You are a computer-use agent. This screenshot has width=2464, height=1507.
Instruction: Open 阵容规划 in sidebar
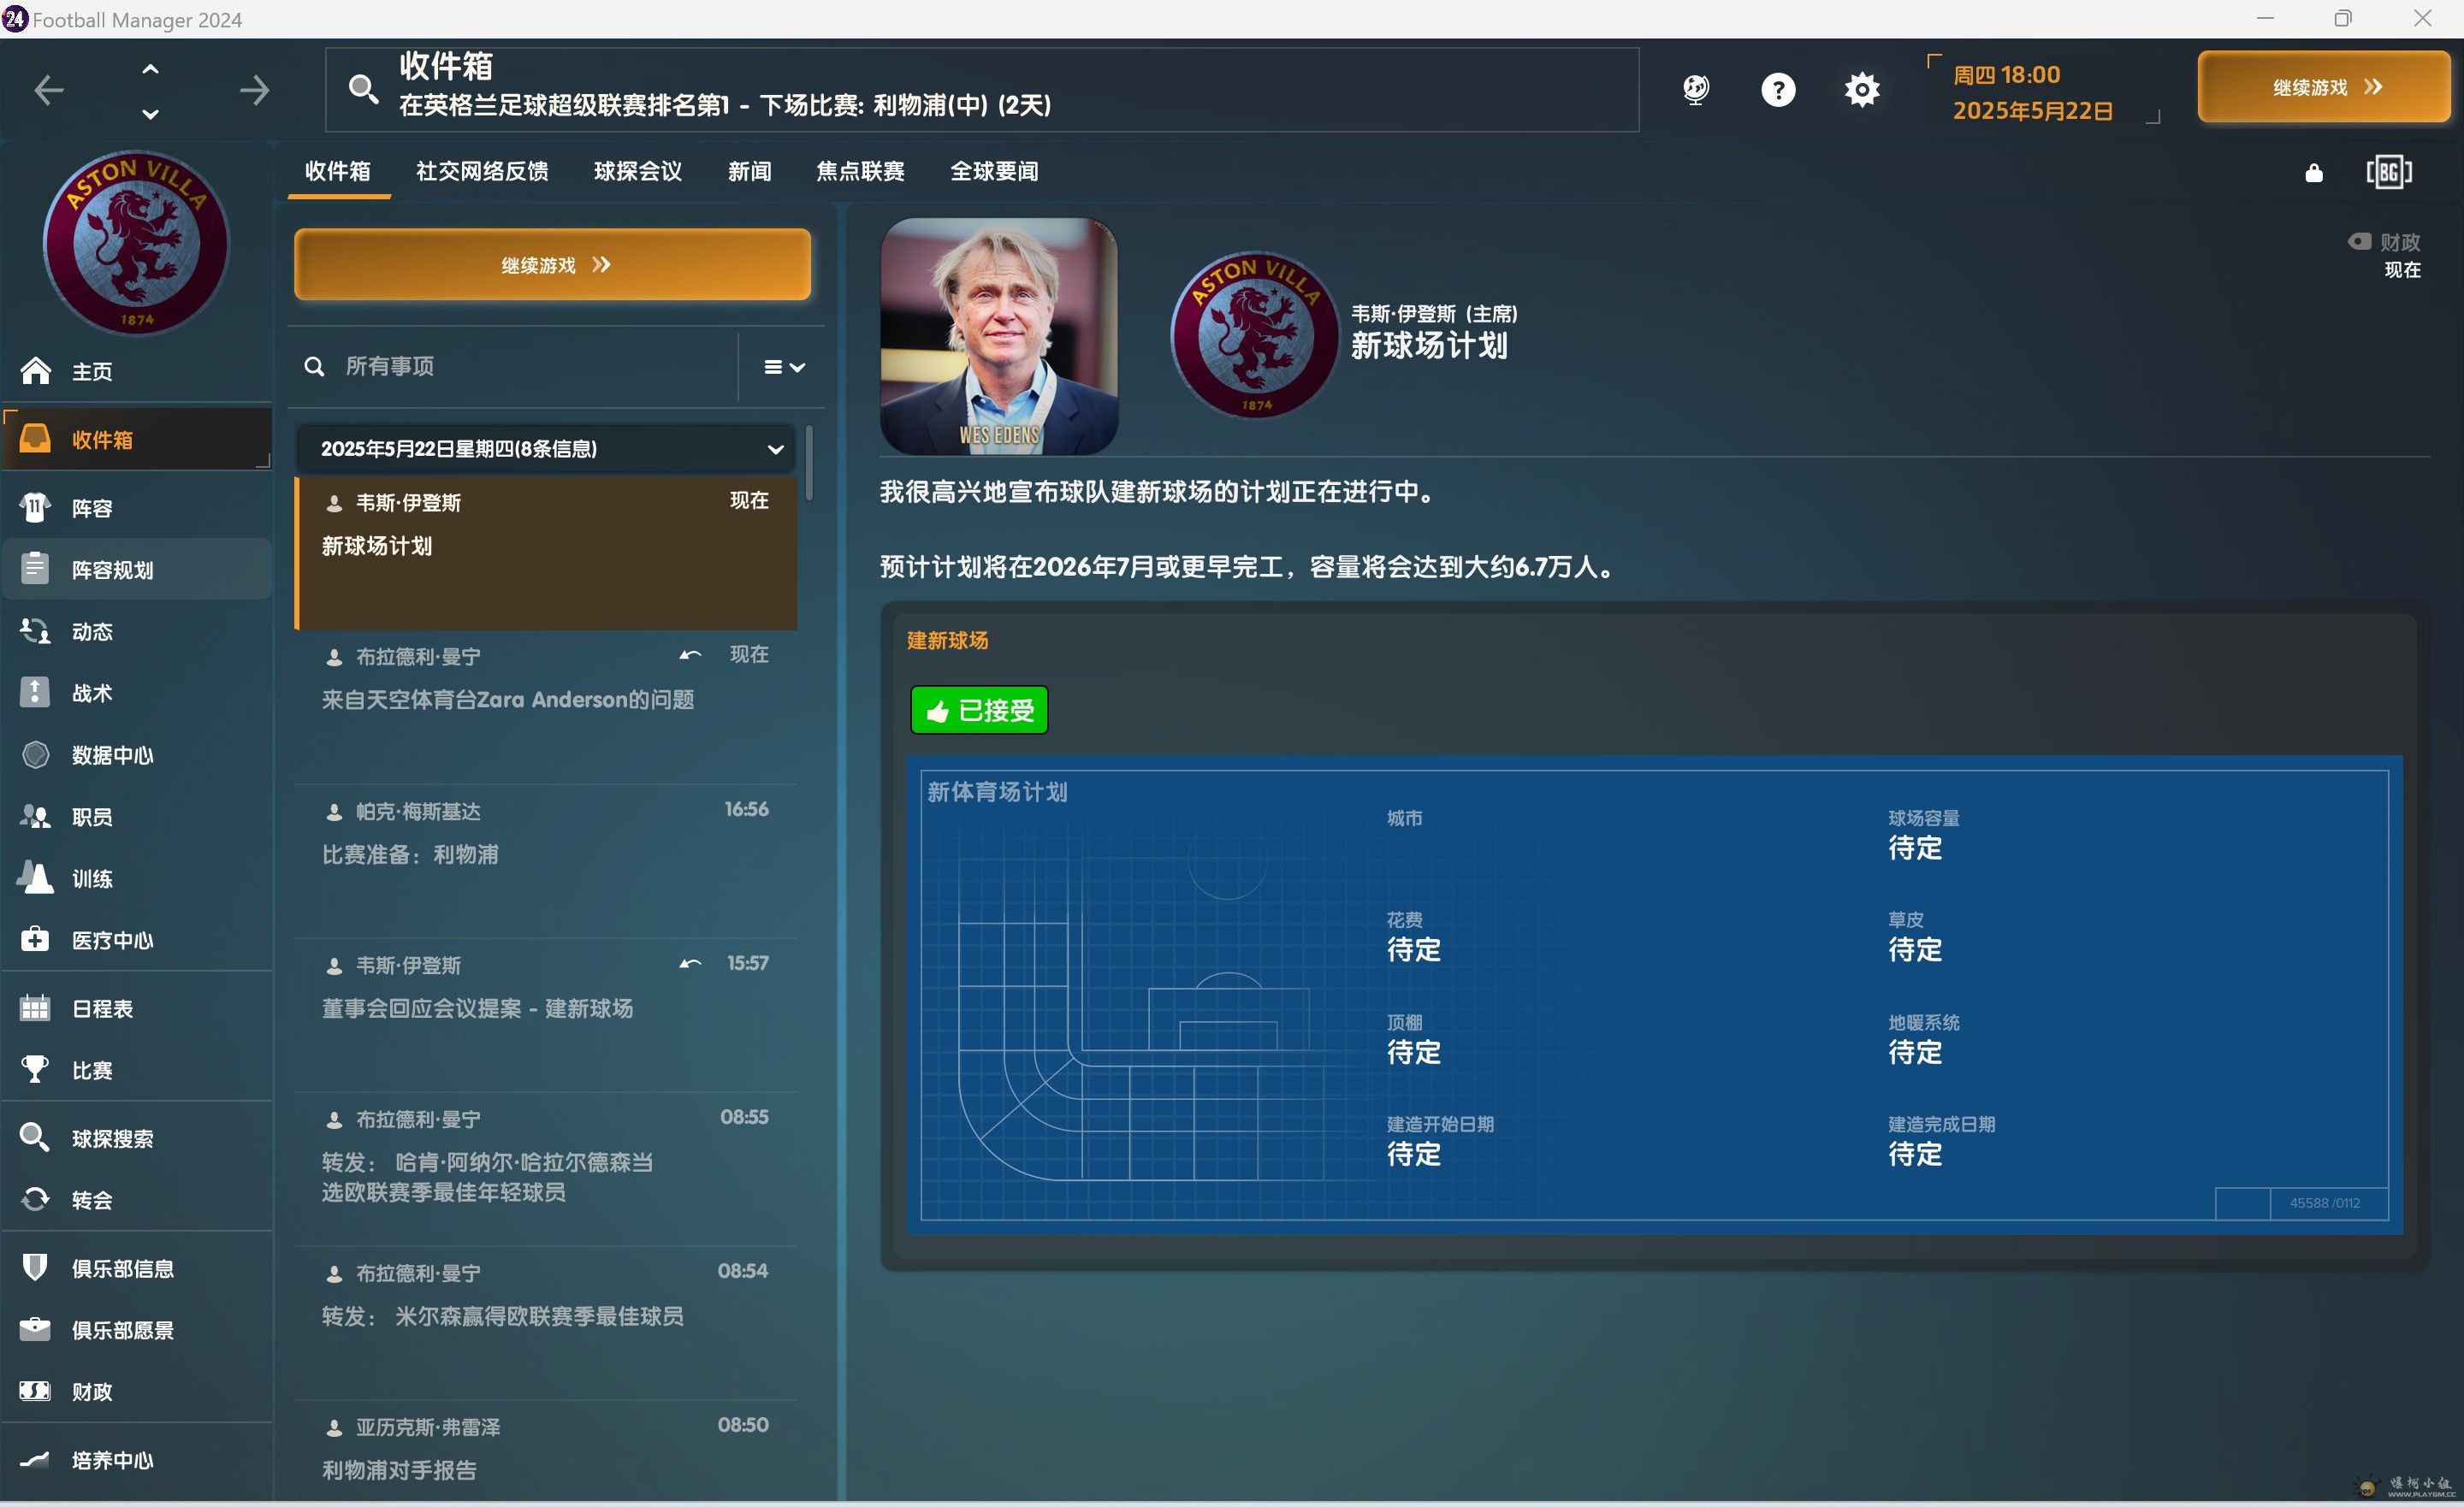(136, 569)
